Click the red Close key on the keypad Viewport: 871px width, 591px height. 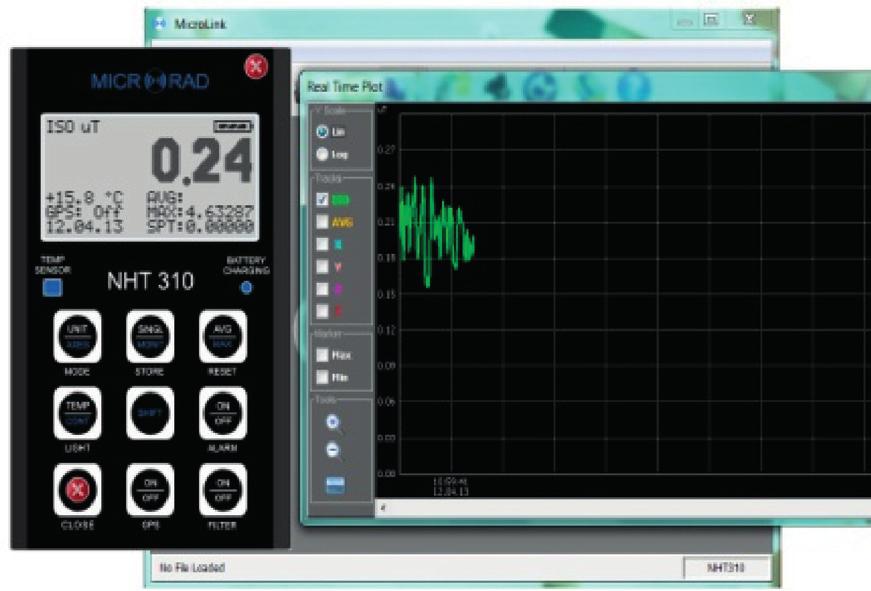pos(77,490)
